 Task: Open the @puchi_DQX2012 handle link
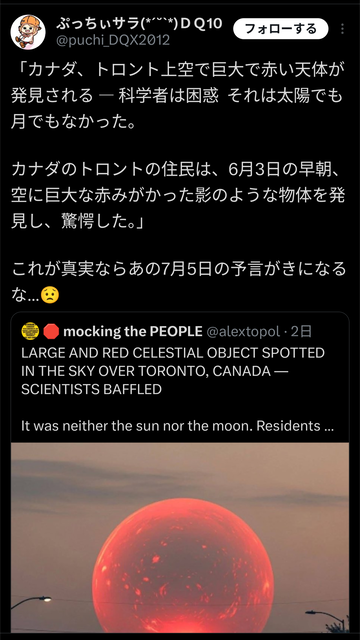pyautogui.click(x=113, y=40)
